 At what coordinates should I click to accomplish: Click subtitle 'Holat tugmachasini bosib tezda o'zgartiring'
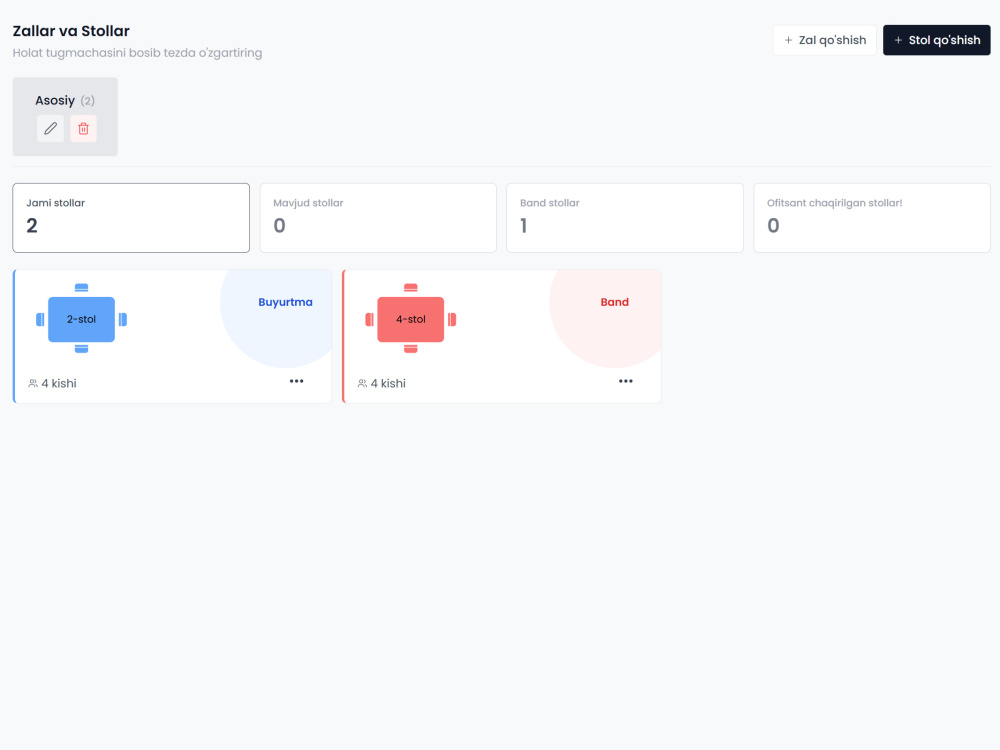tap(137, 53)
